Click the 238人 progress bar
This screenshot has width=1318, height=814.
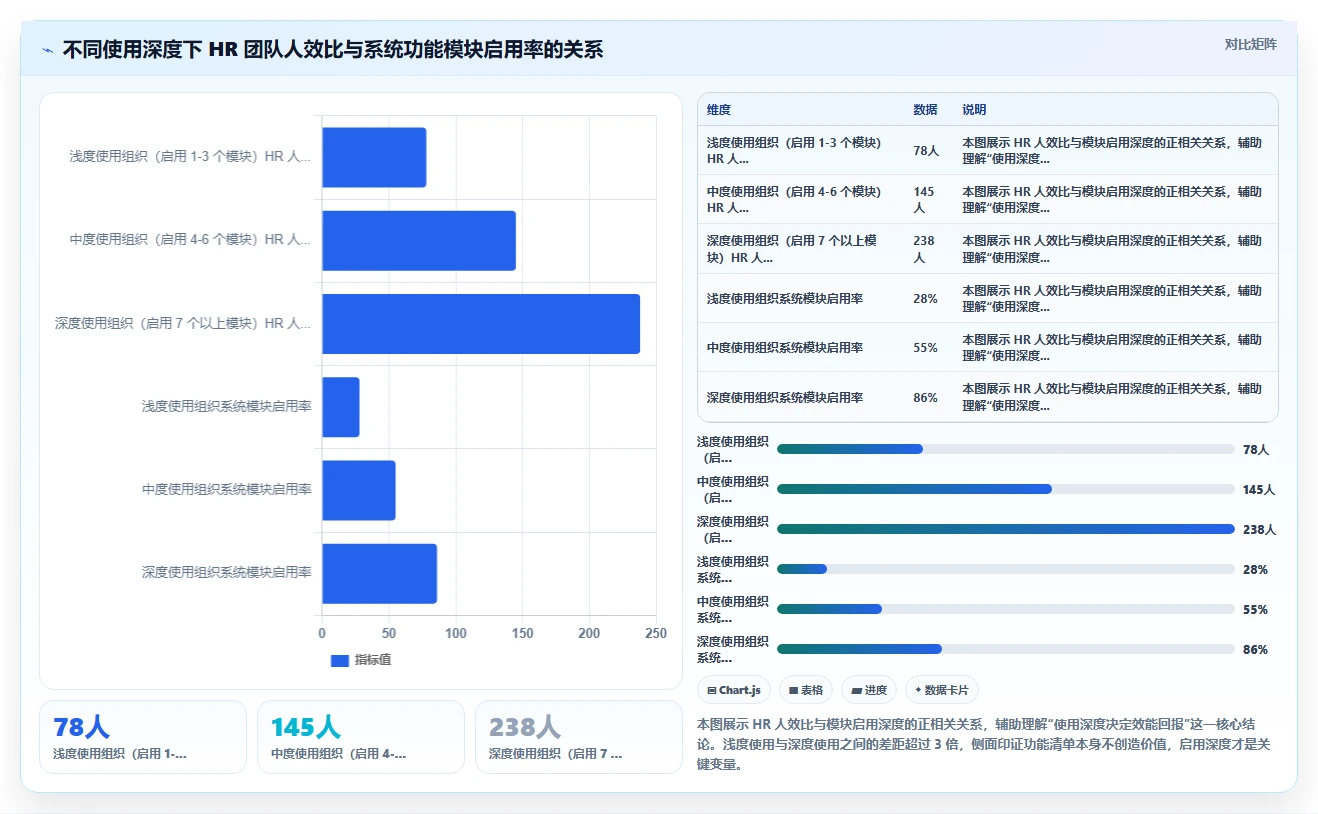tap(1006, 529)
